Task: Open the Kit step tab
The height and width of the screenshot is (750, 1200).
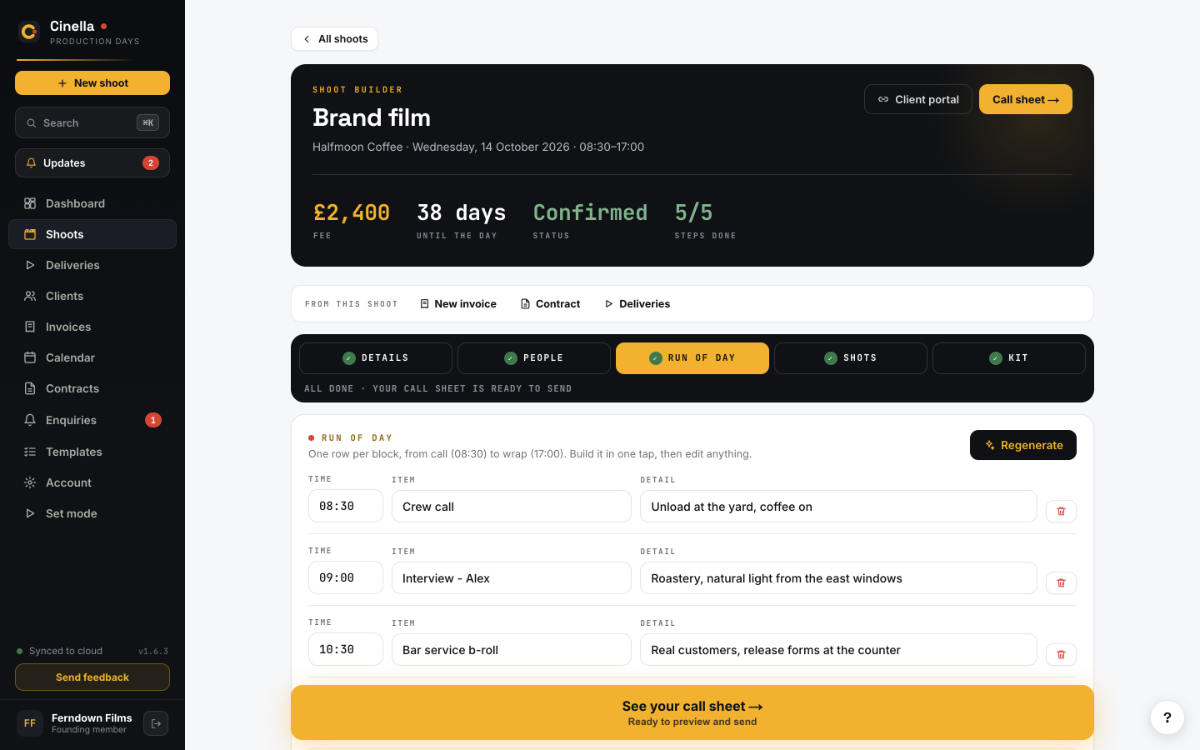Action: [1009, 358]
